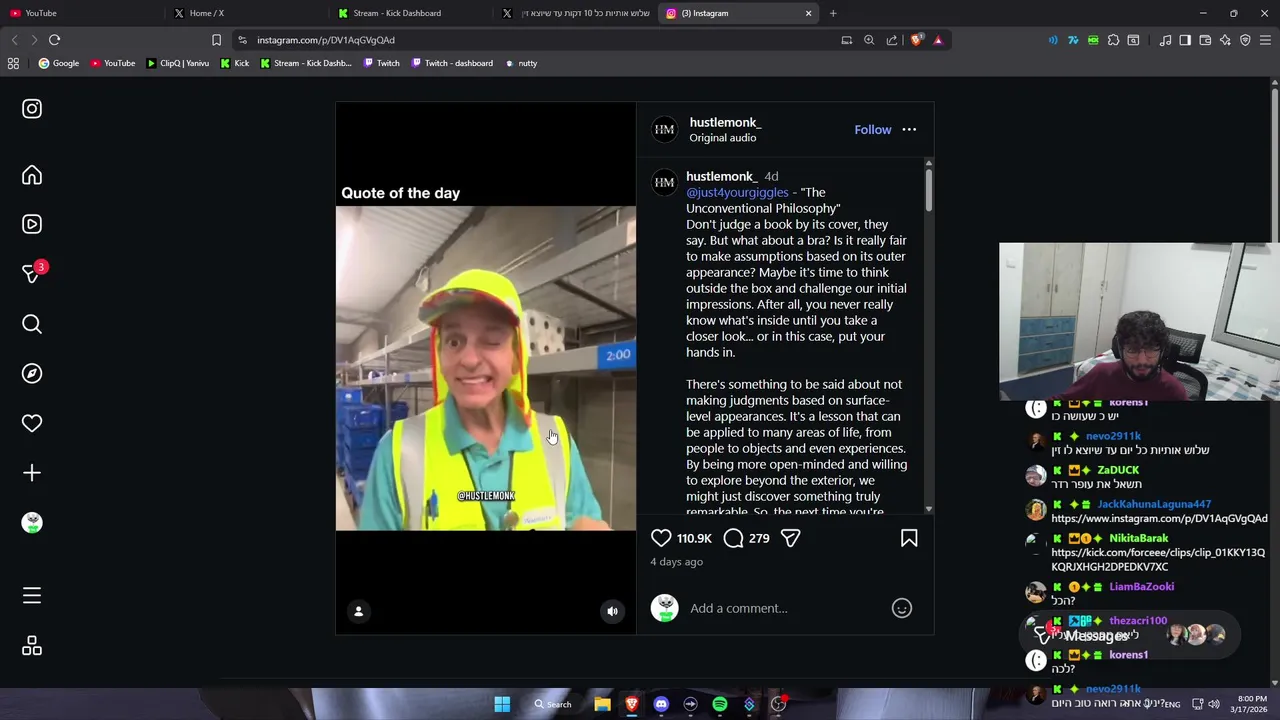This screenshot has width=1280, height=720.
Task: Open the Original audio link
Action: tap(722, 138)
